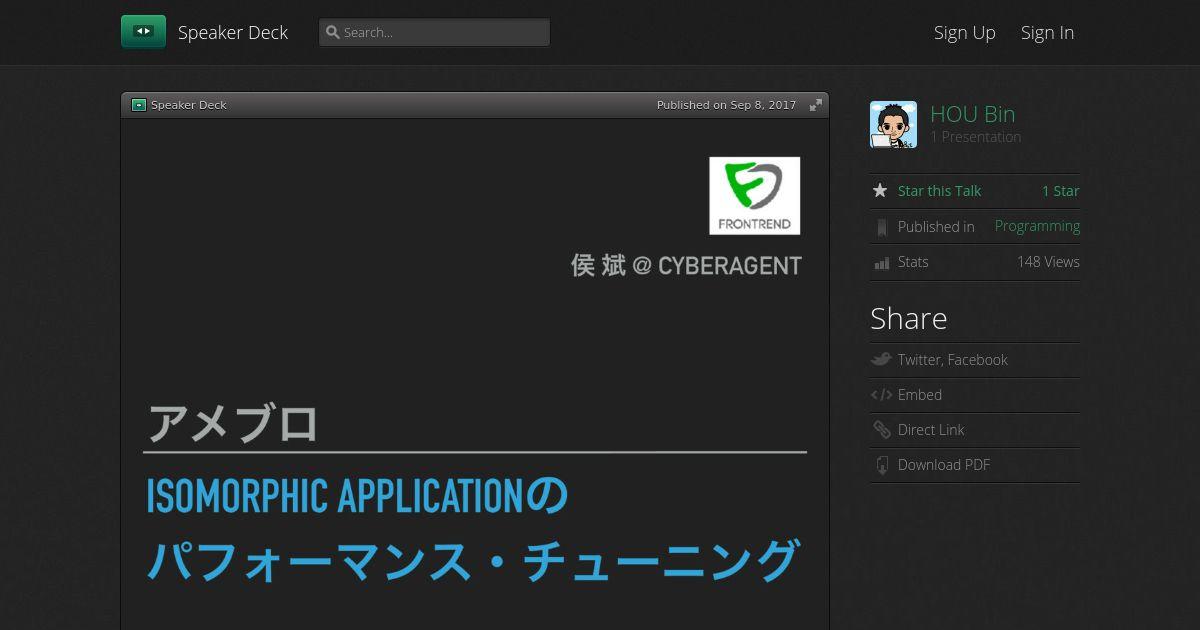Focus the Search input field
The image size is (1200, 630).
(434, 32)
